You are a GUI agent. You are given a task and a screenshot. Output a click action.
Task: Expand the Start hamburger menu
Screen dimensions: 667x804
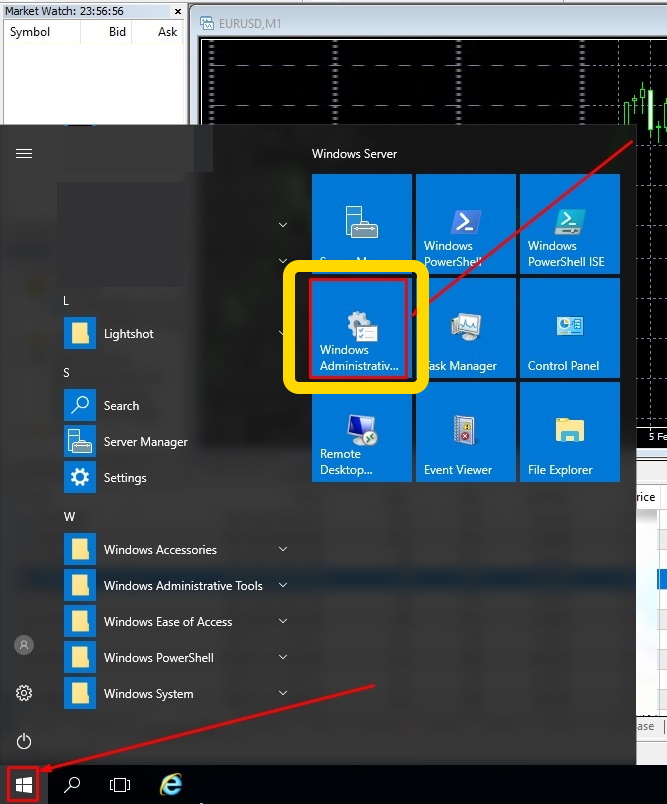tap(24, 153)
